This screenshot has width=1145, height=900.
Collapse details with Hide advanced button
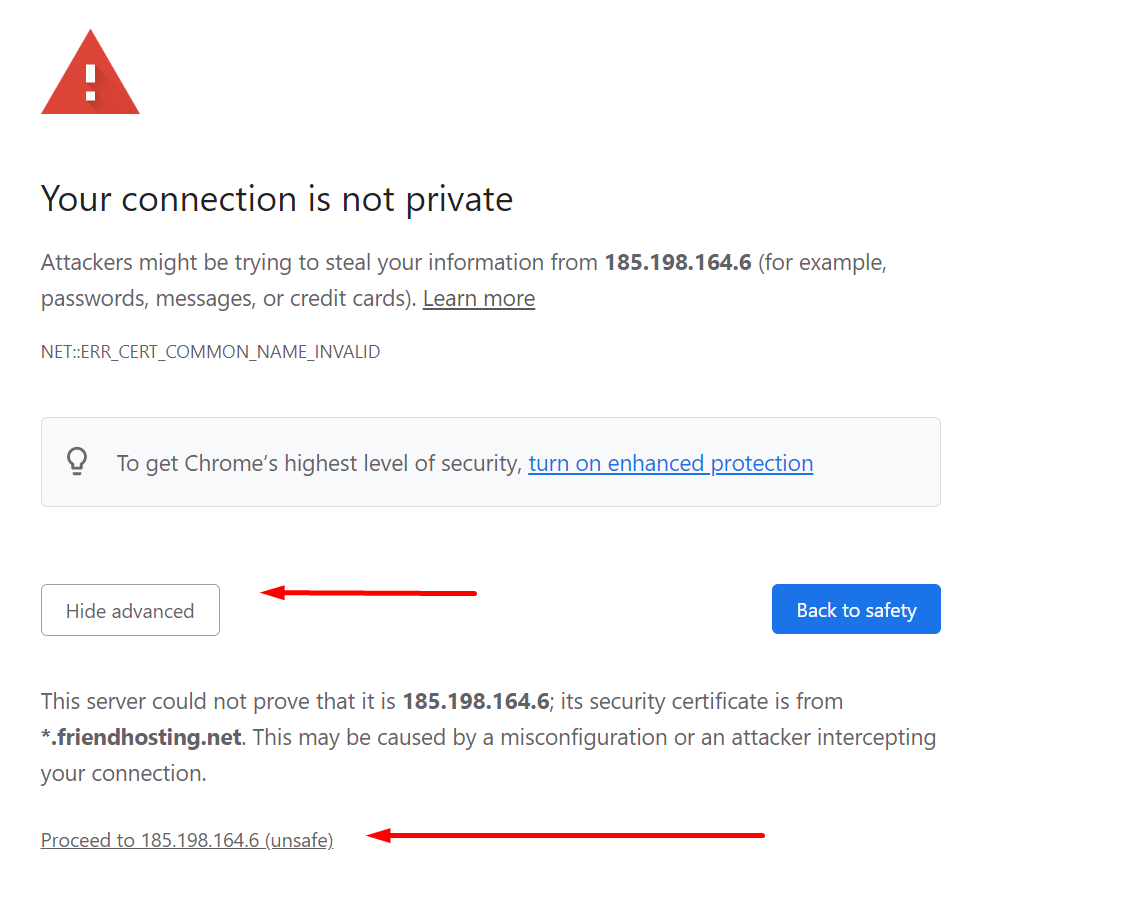coord(130,610)
